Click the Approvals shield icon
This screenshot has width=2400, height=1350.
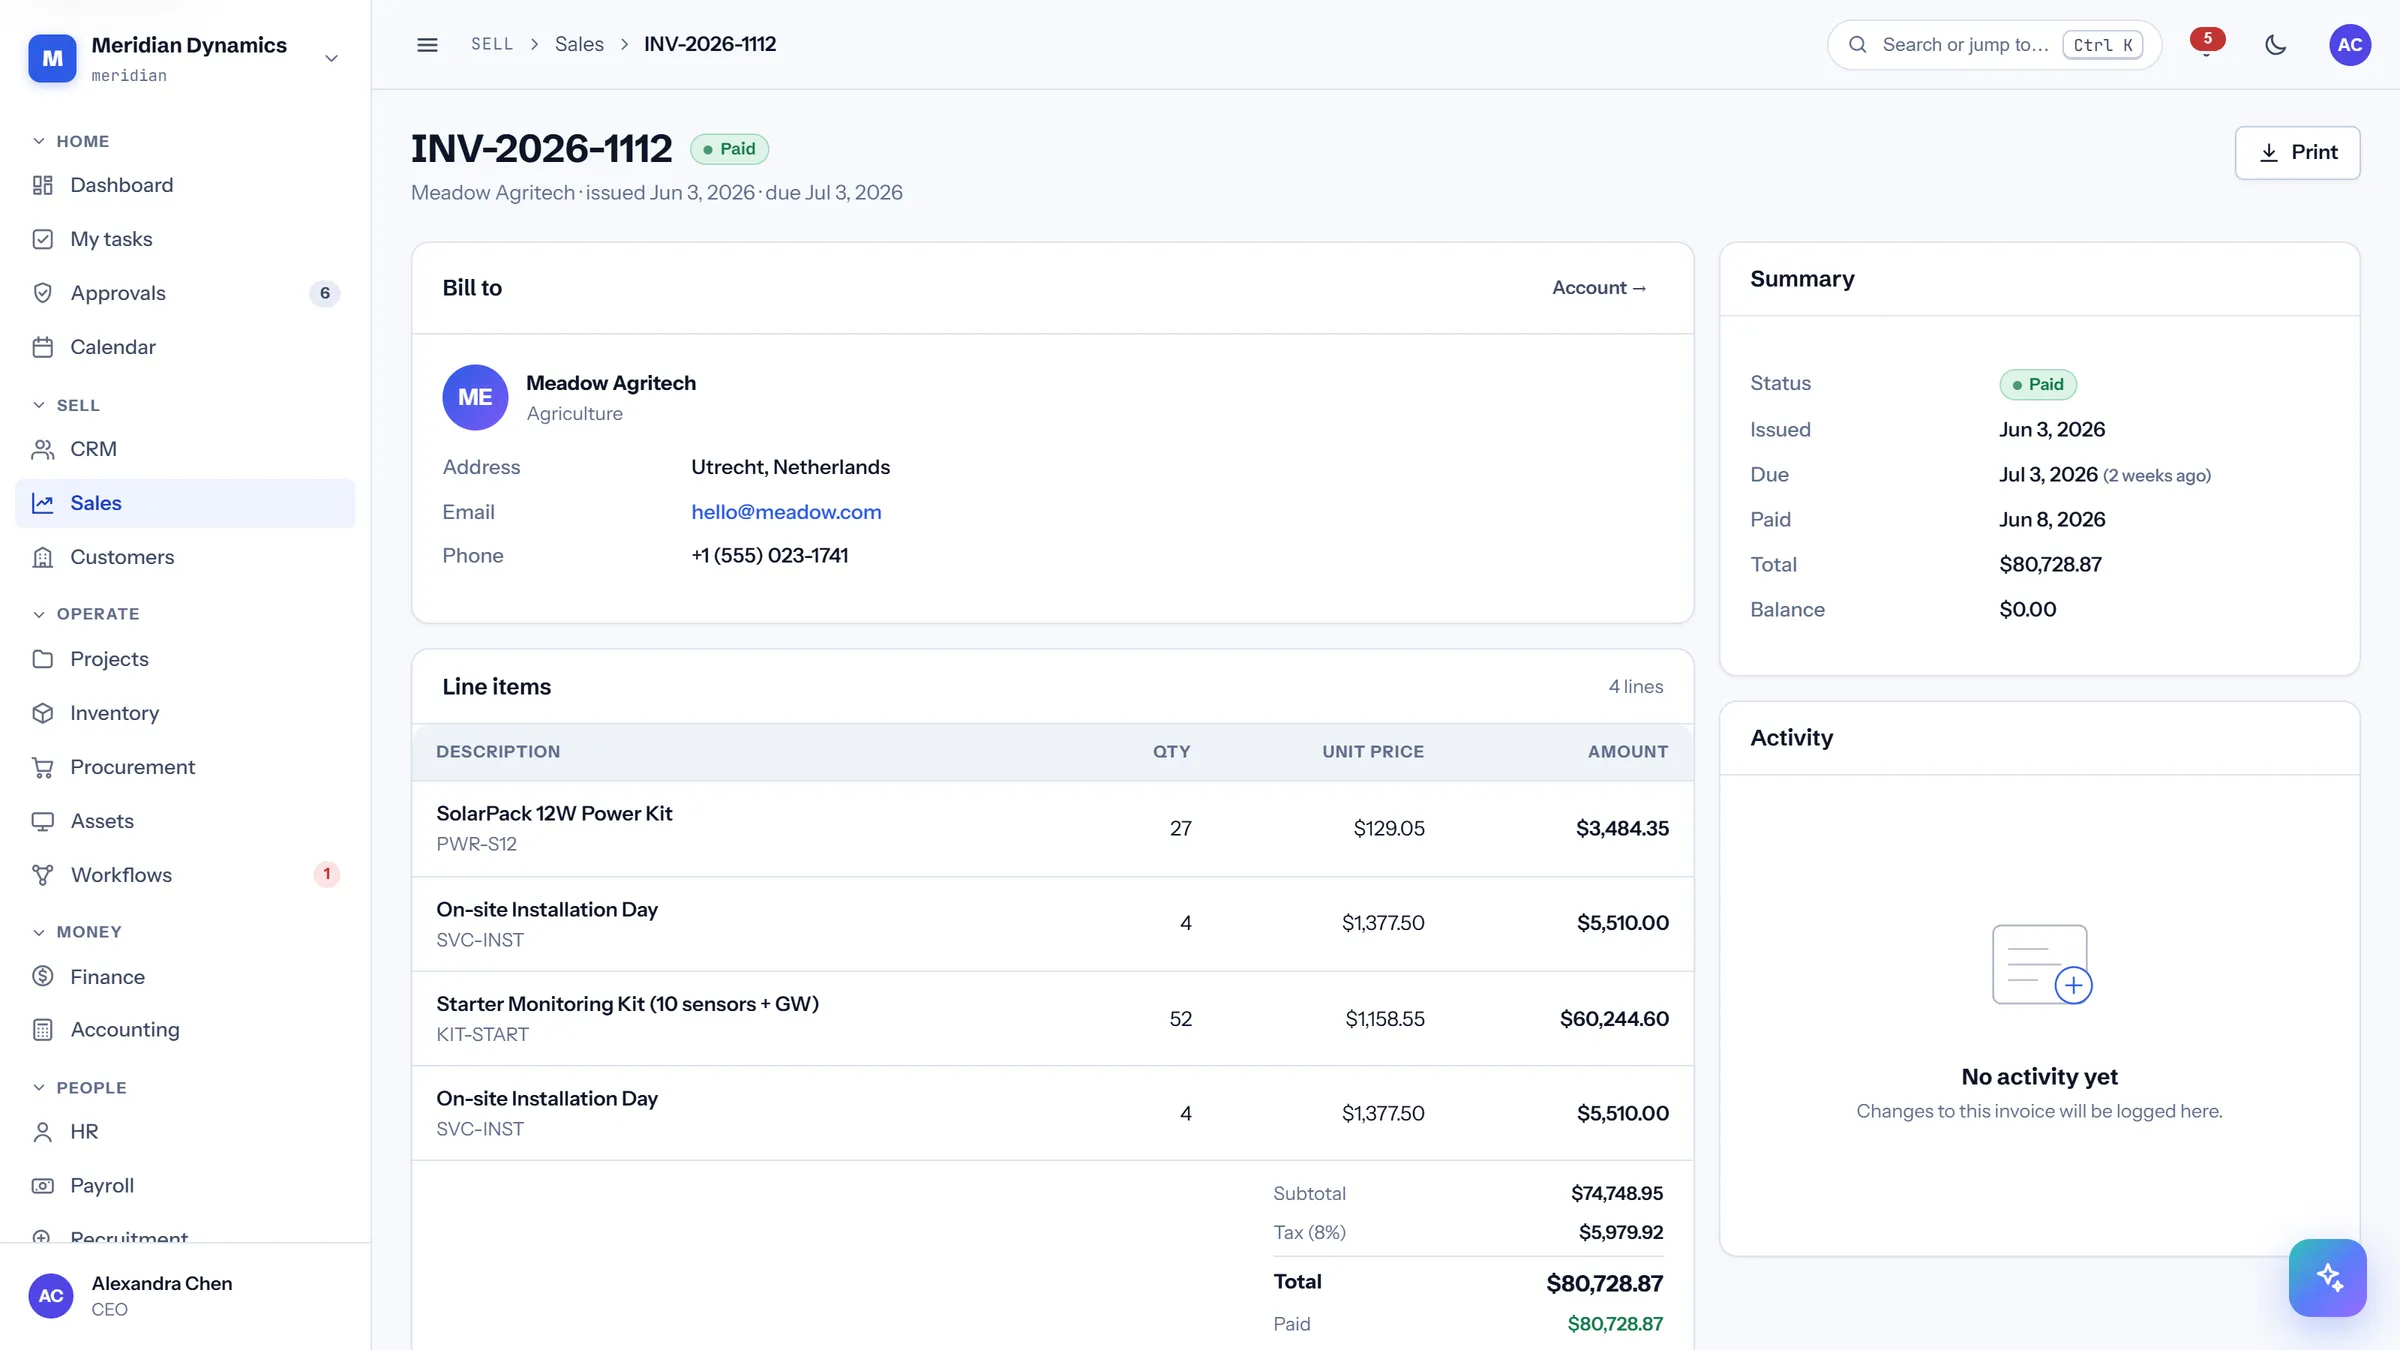(42, 293)
